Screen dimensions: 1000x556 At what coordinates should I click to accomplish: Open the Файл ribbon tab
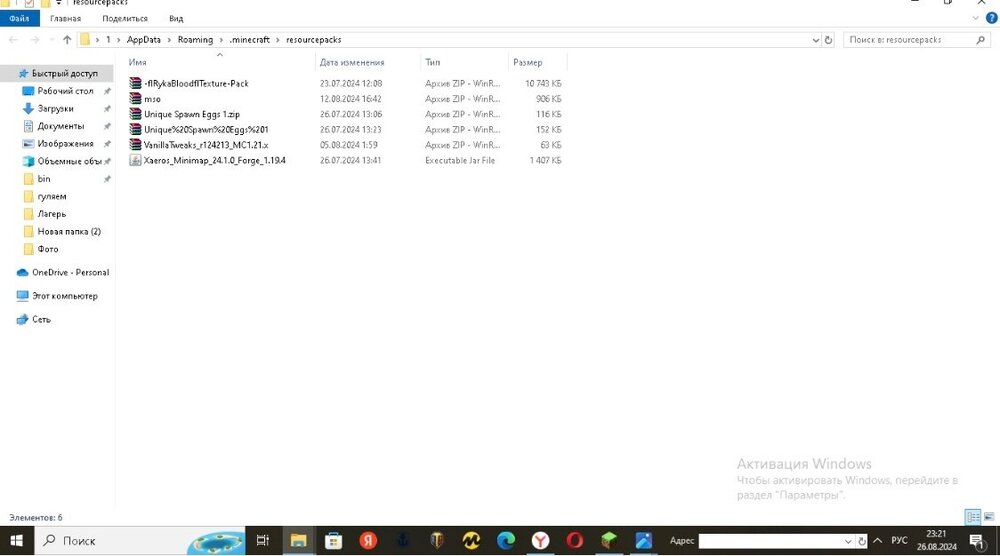tap(19, 18)
